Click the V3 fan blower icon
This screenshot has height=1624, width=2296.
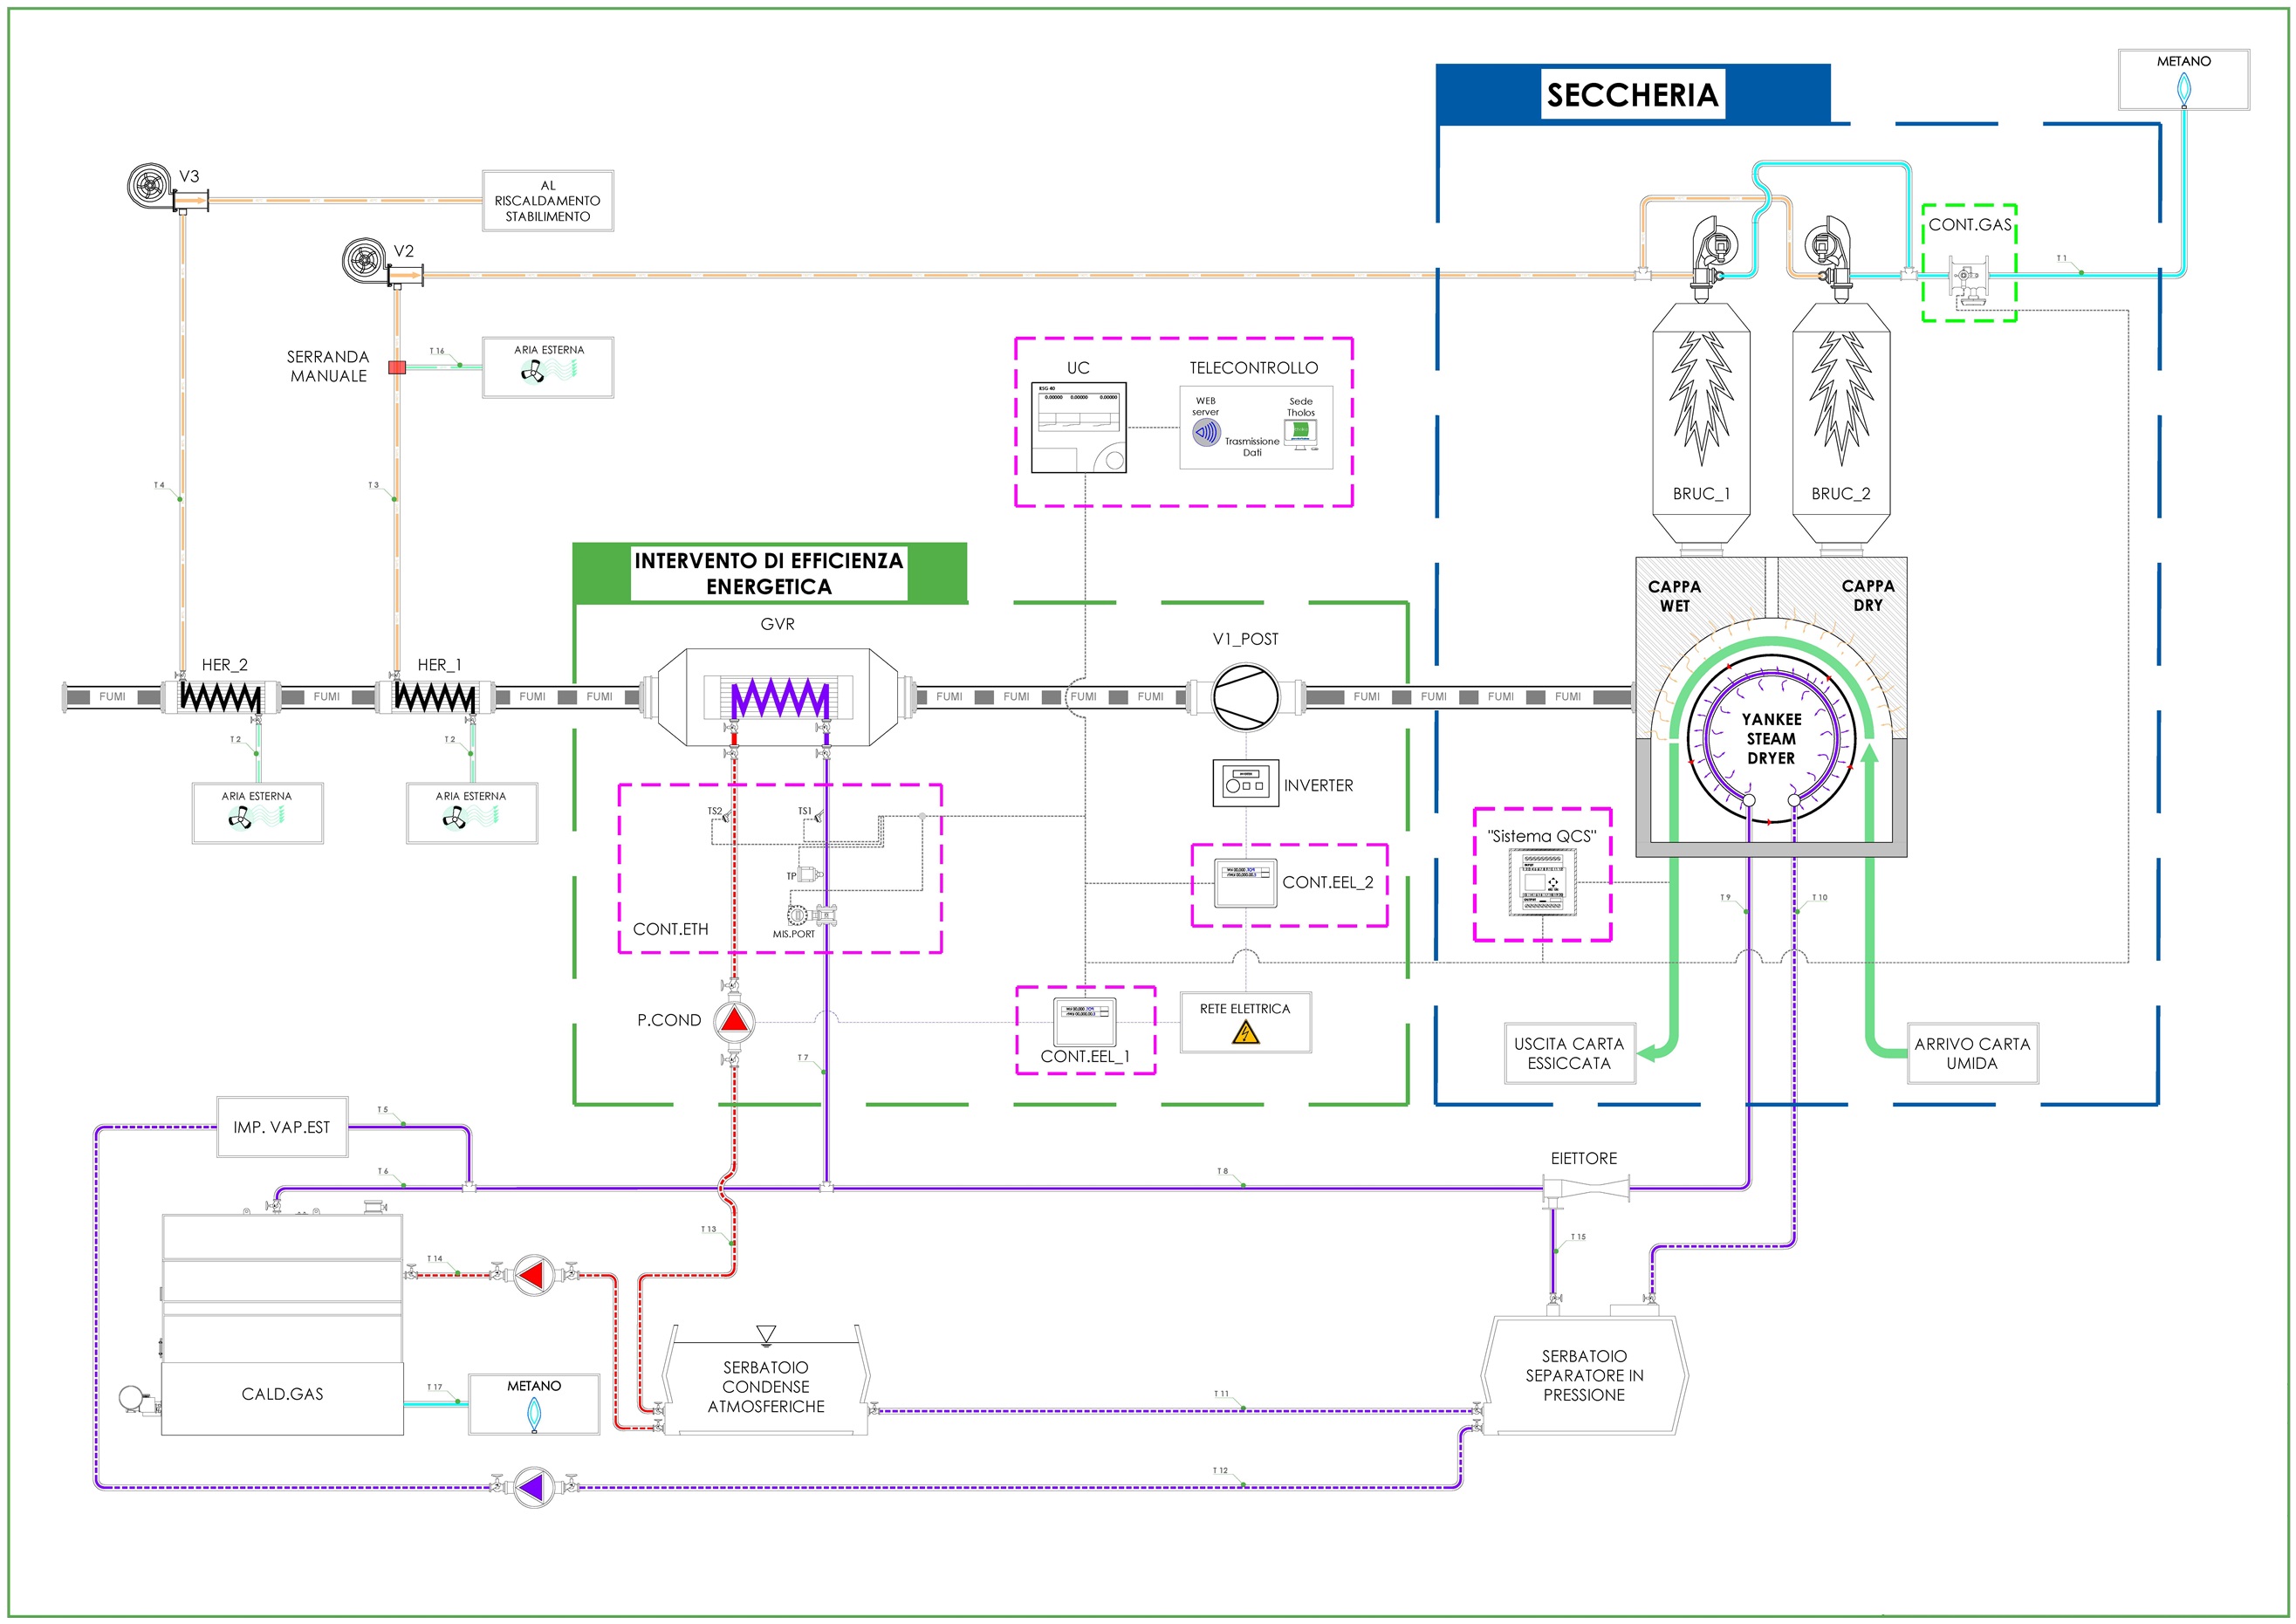tap(150, 185)
